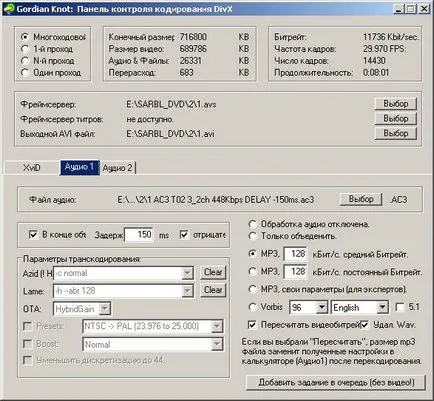This screenshot has height=401, width=434.
Task: Click the не доступно subtitle frameserver text
Action: point(150,119)
